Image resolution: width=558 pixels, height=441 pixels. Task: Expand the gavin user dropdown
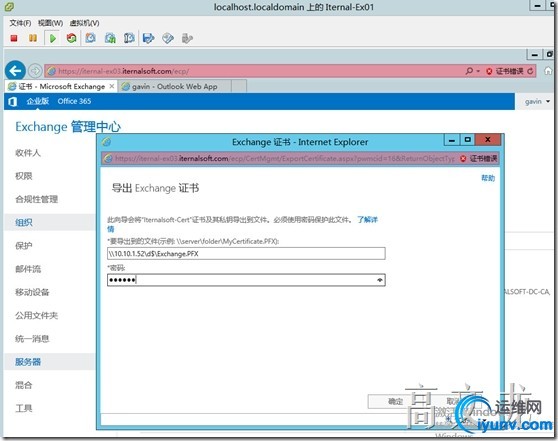pos(537,102)
